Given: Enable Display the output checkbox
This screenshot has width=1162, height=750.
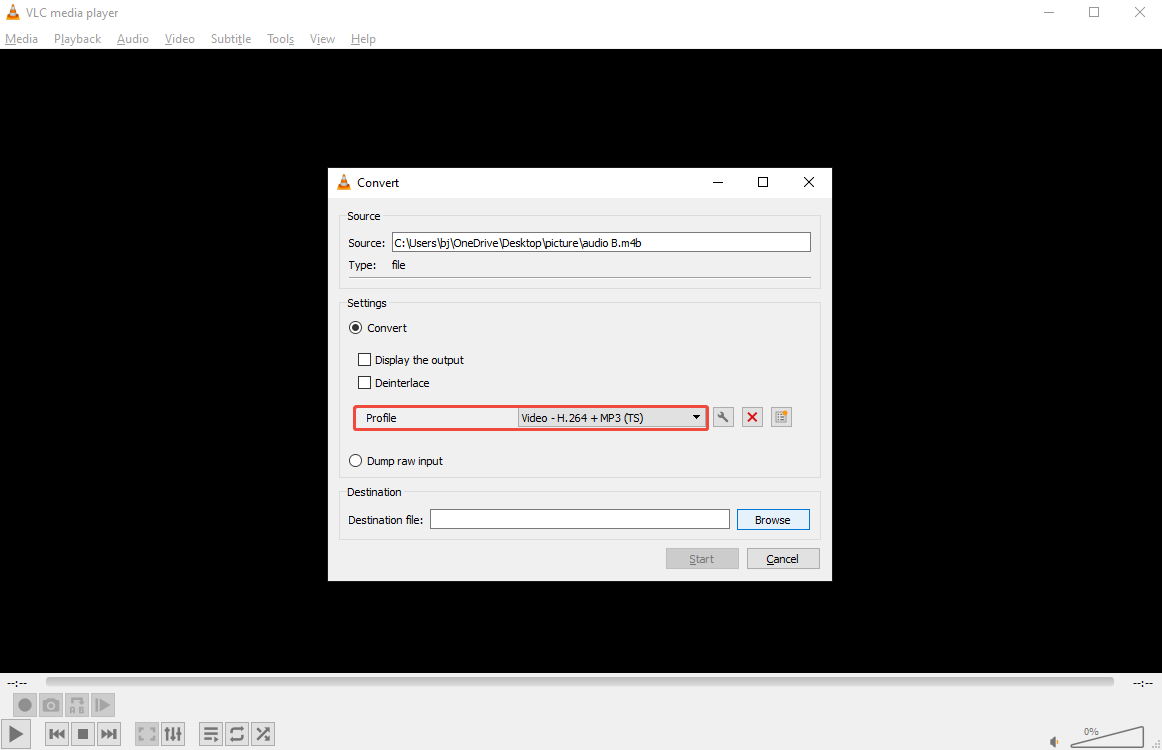Looking at the screenshot, I should (365, 359).
